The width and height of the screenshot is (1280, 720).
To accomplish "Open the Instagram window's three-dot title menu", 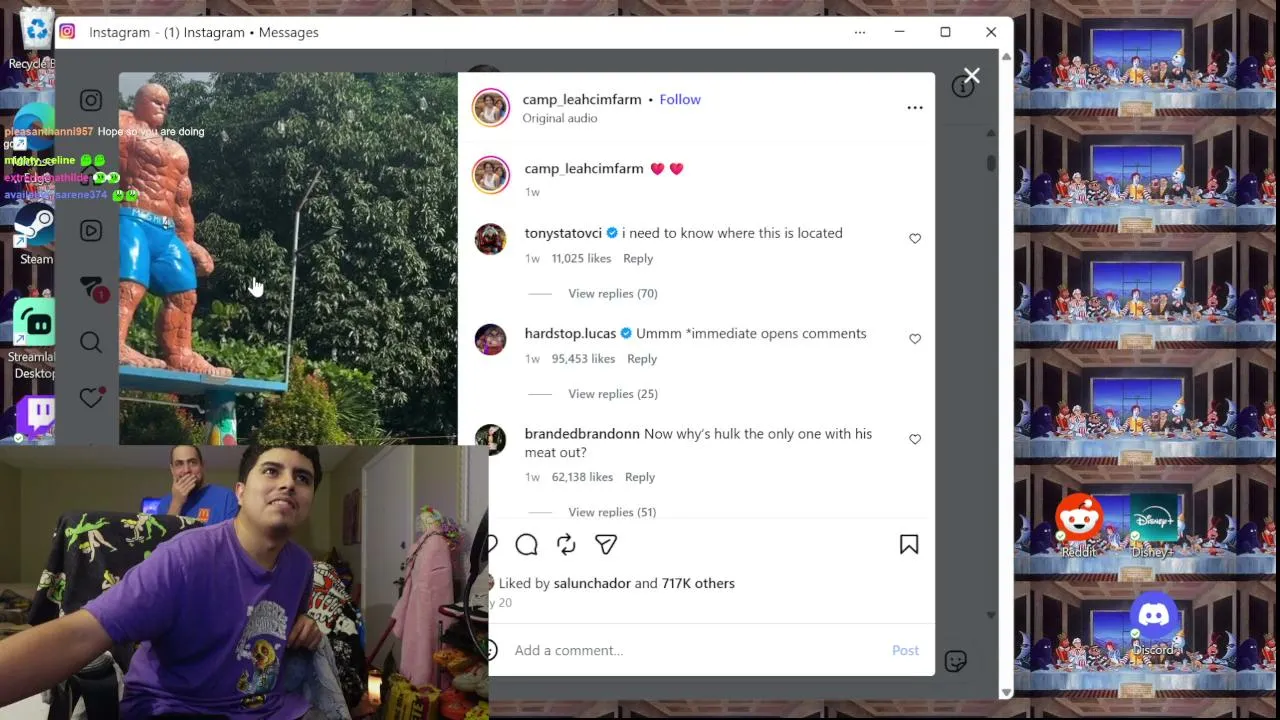I will 860,32.
